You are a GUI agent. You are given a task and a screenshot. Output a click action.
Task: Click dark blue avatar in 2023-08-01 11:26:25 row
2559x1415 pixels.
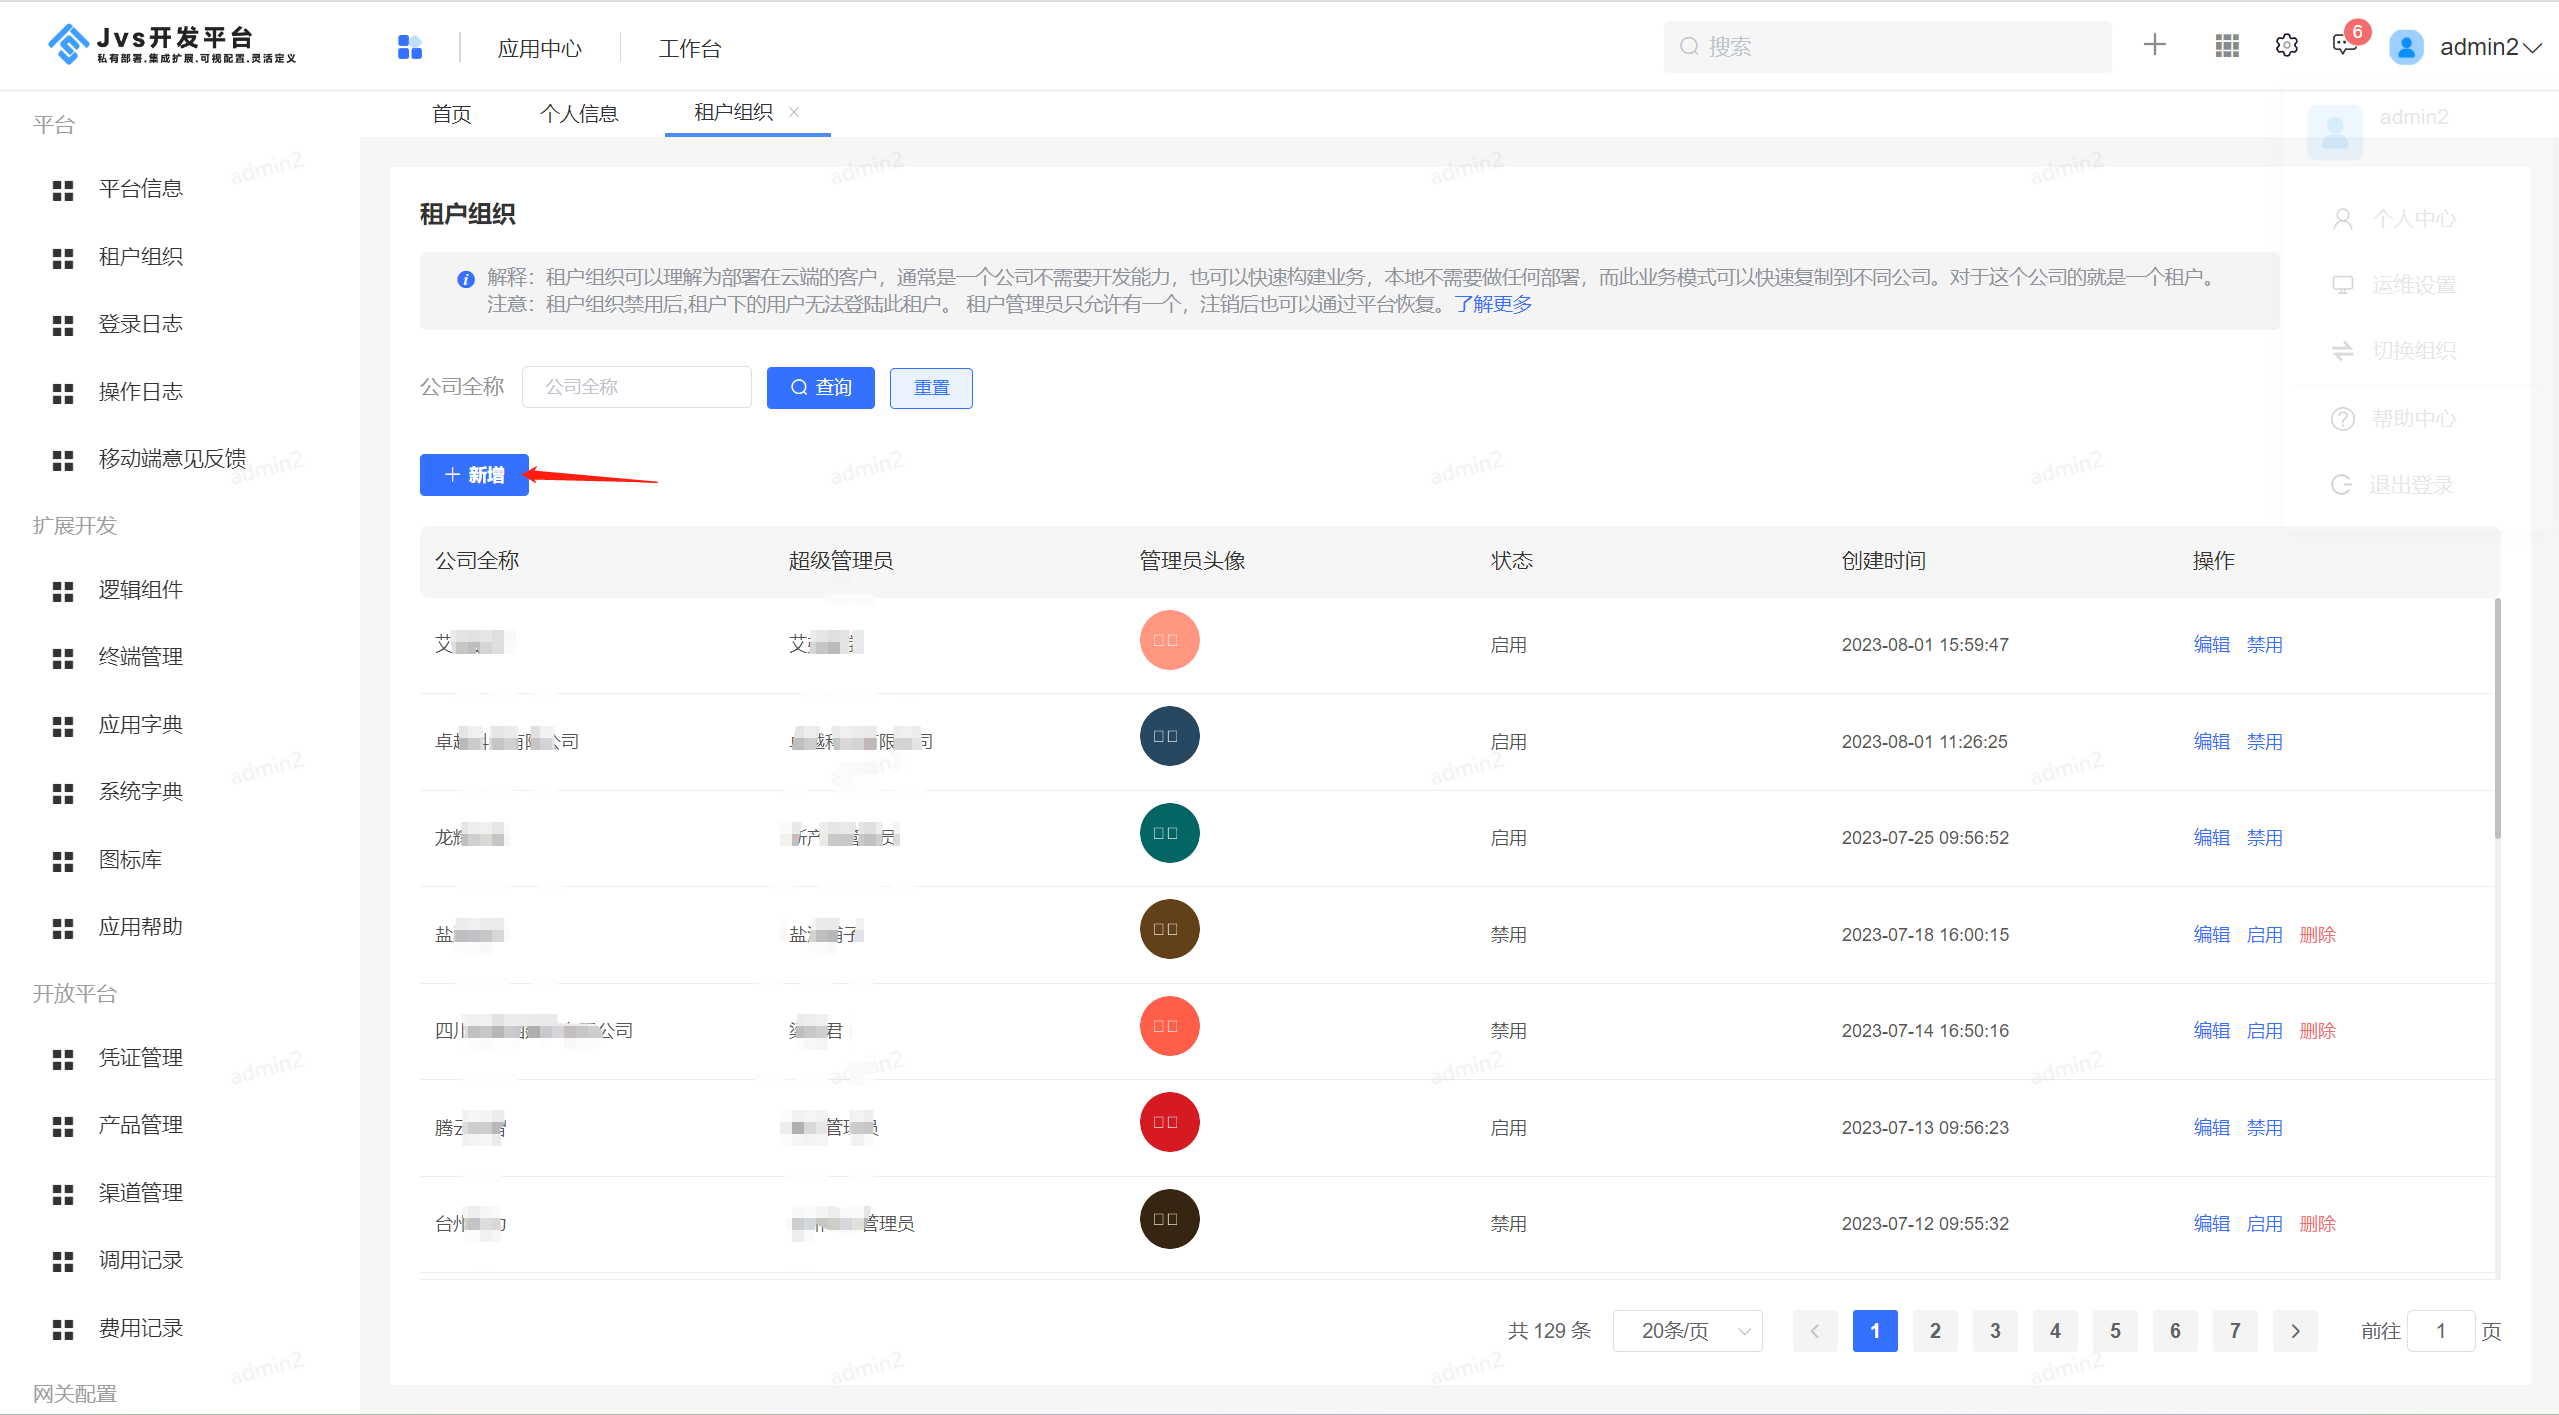click(1170, 736)
